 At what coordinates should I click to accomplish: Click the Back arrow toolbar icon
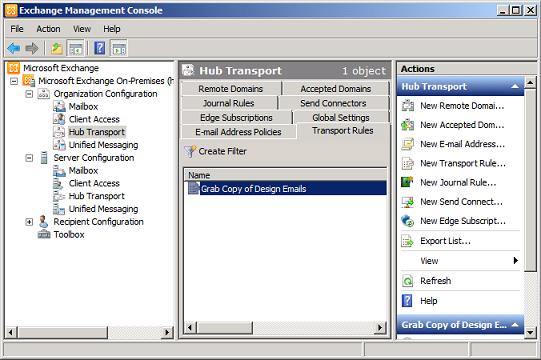pos(14,48)
